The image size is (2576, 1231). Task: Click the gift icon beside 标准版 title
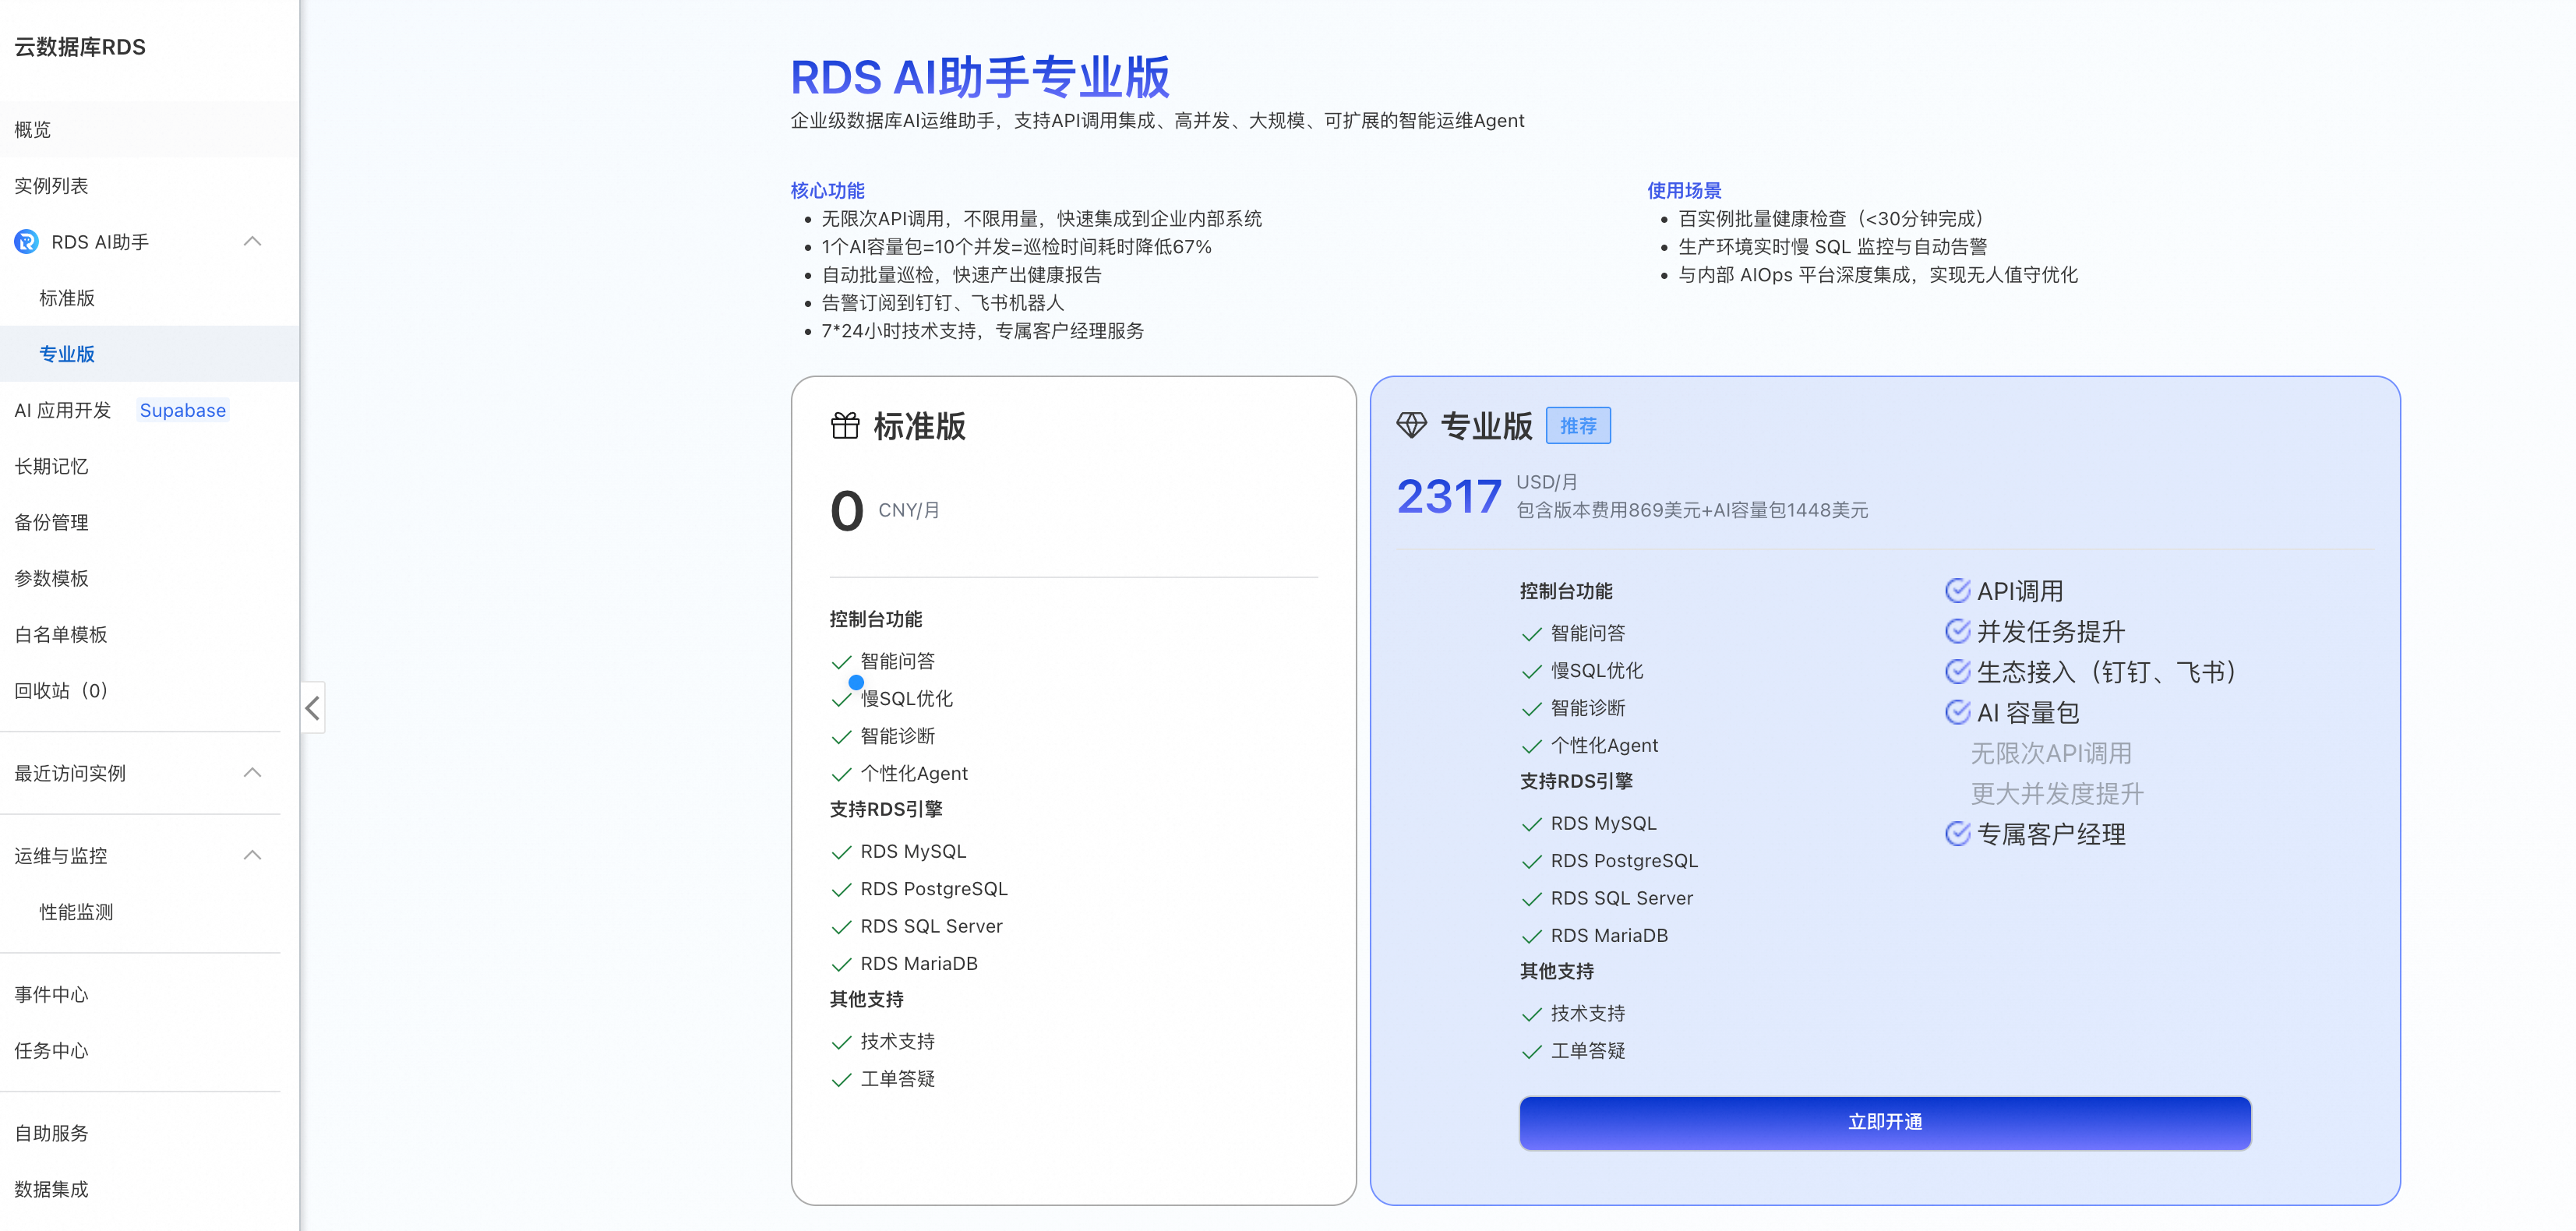coord(845,426)
